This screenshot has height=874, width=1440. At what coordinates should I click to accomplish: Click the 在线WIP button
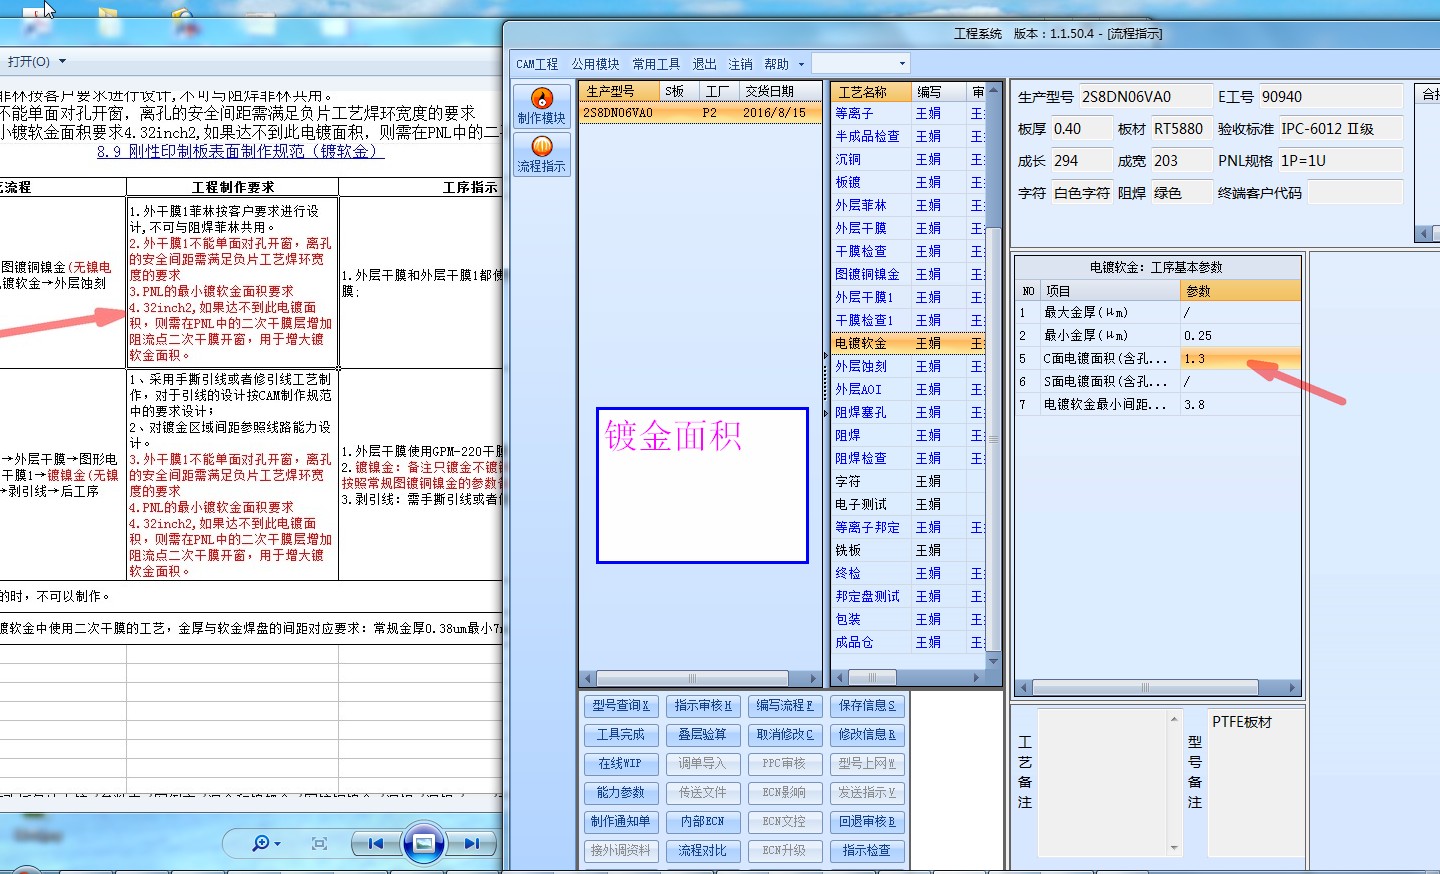pyautogui.click(x=620, y=764)
